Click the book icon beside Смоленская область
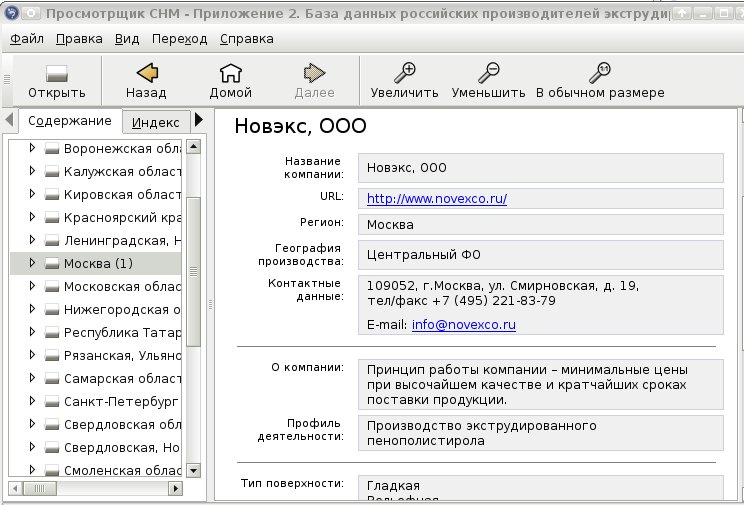The image size is (744, 505). tap(52, 471)
